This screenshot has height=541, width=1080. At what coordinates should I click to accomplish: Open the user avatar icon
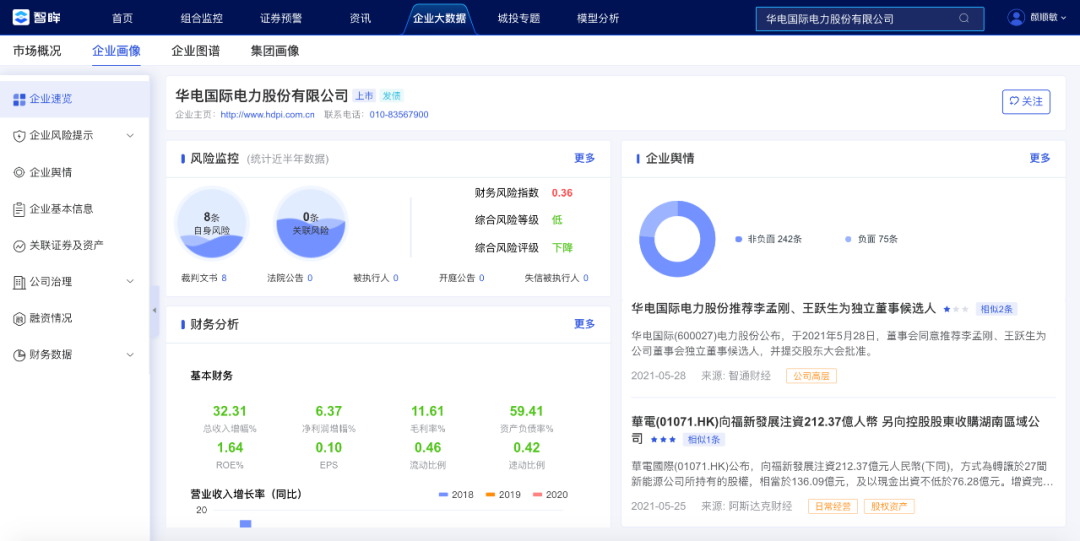[1017, 18]
